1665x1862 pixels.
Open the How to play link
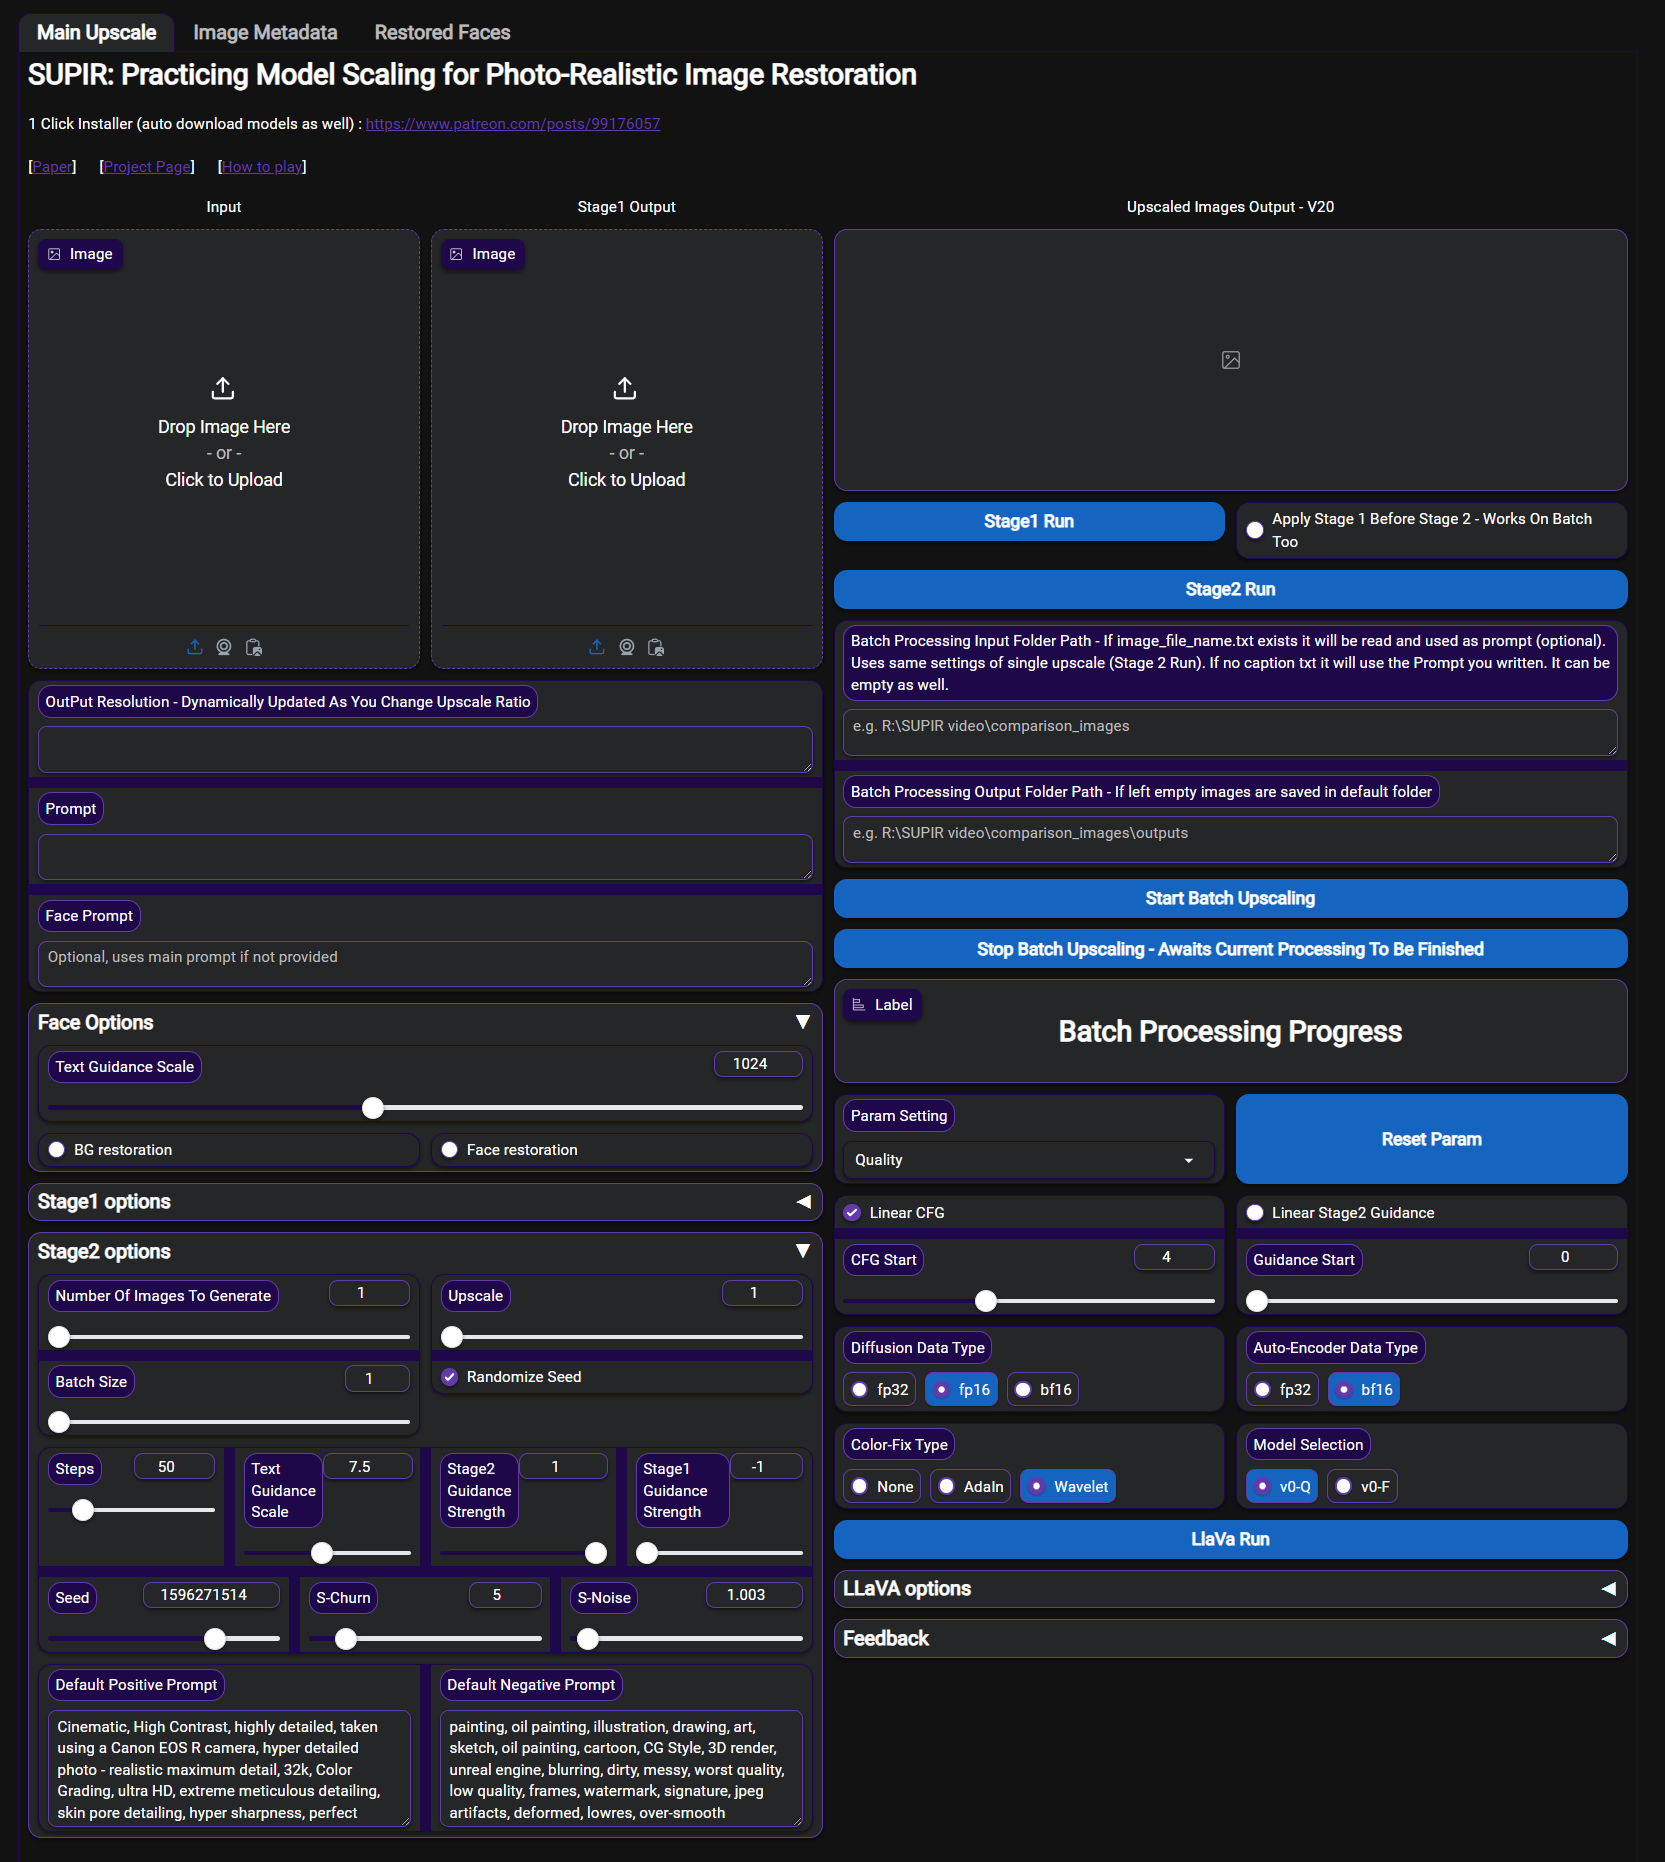click(x=262, y=167)
